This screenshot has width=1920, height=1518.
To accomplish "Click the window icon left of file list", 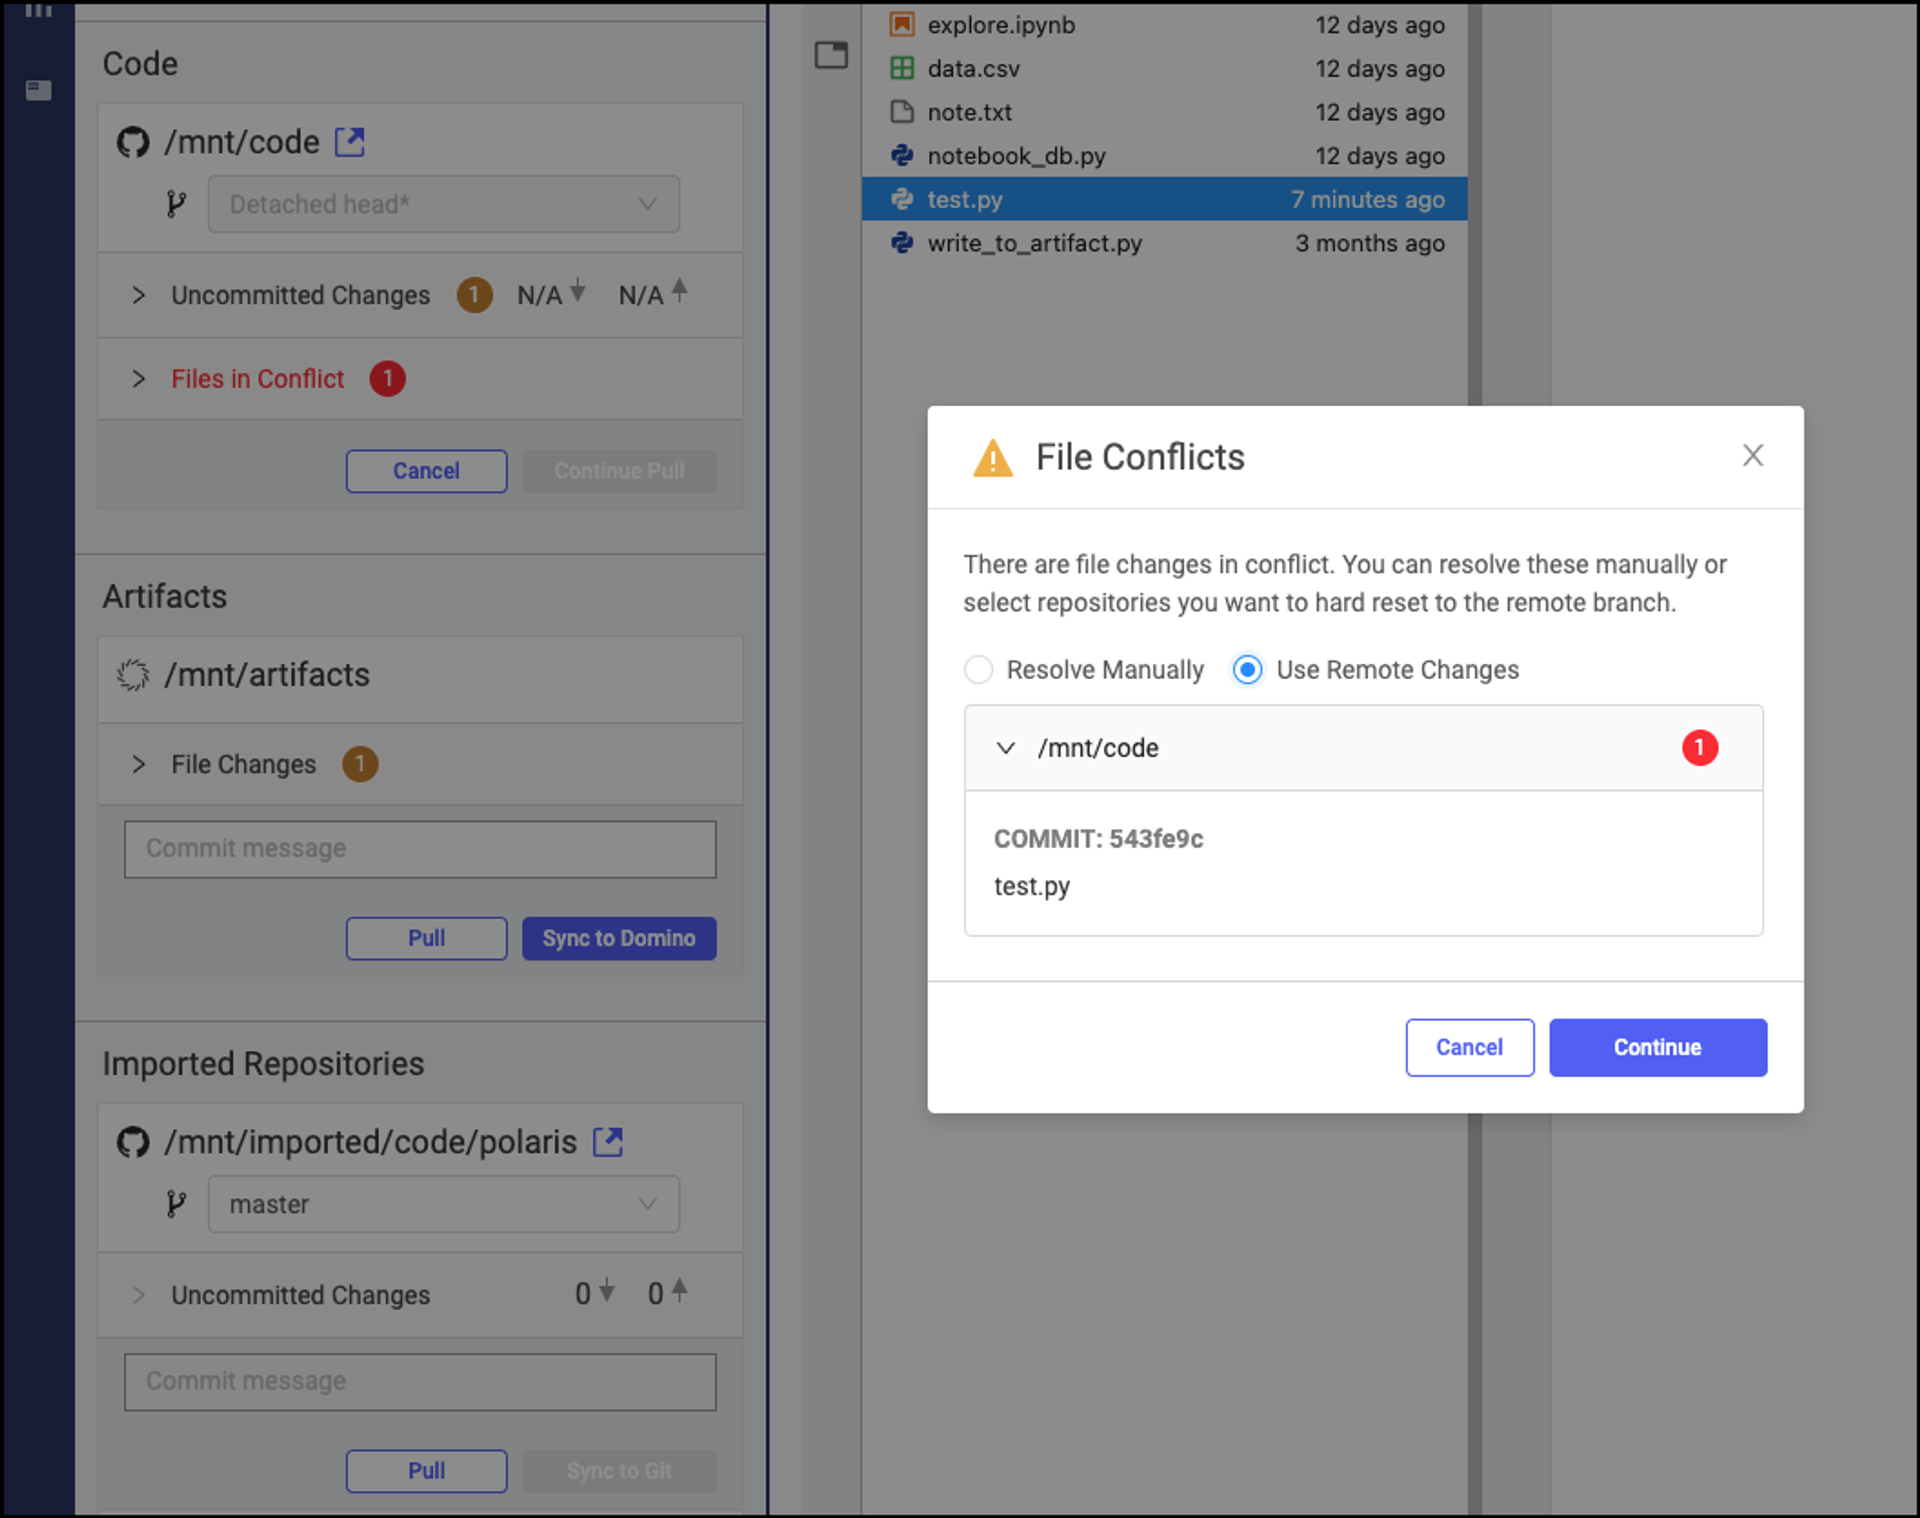I will (831, 54).
